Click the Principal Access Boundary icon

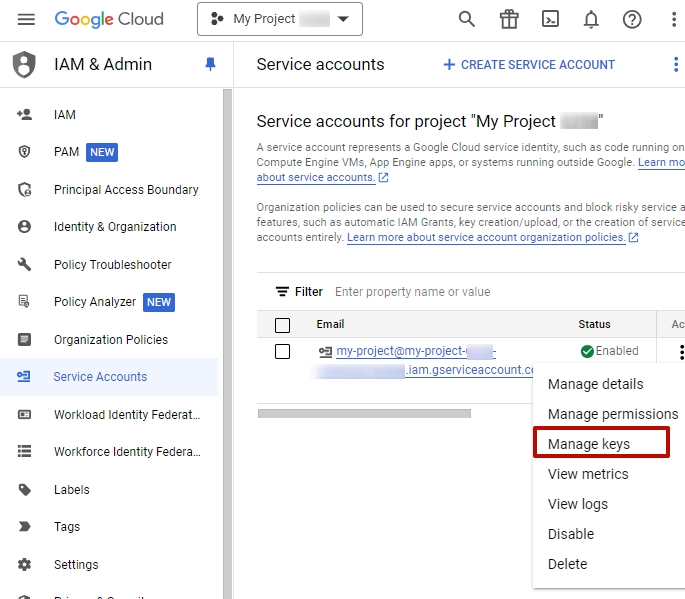tap(24, 190)
